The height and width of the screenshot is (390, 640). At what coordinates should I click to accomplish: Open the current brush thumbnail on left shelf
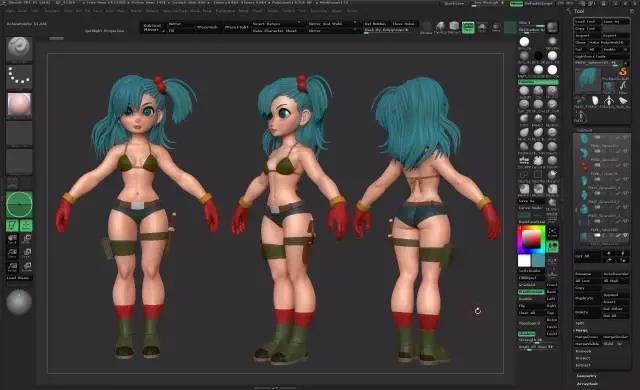19,49
